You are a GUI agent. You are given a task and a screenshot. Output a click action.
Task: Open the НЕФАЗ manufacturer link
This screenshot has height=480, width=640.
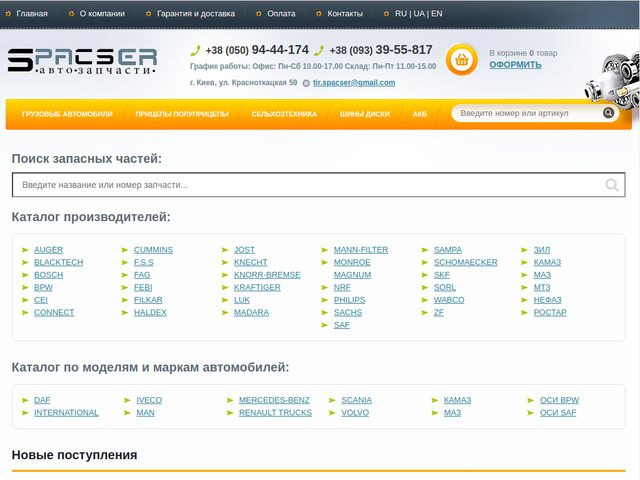click(x=547, y=300)
